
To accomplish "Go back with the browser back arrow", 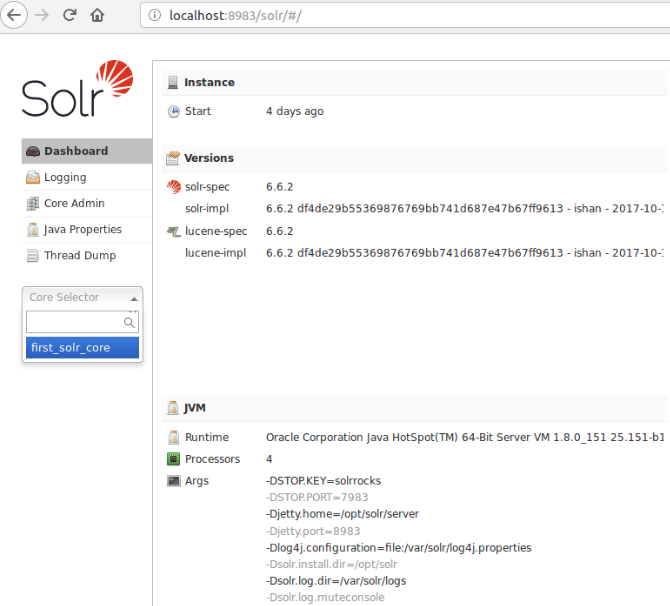I will [14, 15].
